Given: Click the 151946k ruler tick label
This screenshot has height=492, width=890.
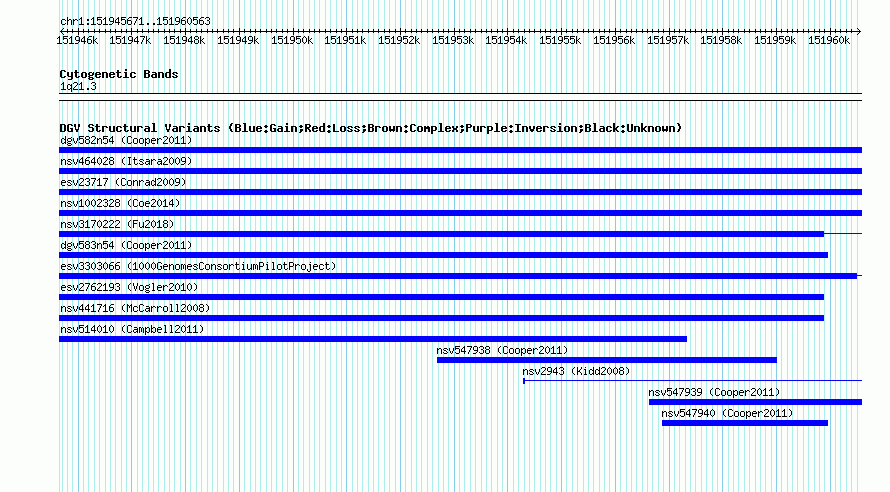Looking at the screenshot, I should [x=77, y=40].
